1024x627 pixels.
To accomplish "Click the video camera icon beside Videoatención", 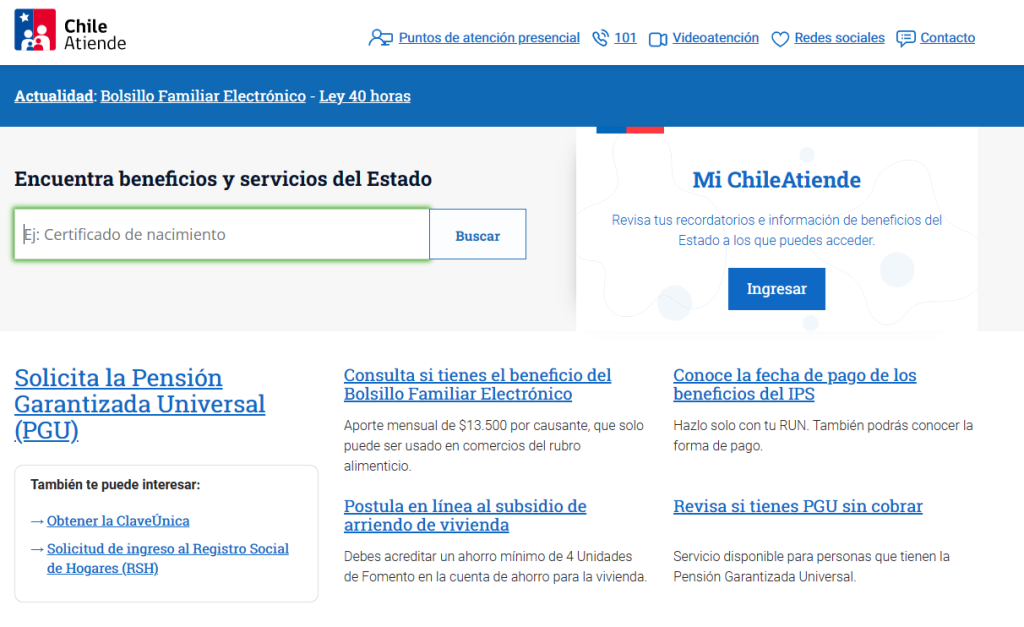I will pyautogui.click(x=658, y=39).
